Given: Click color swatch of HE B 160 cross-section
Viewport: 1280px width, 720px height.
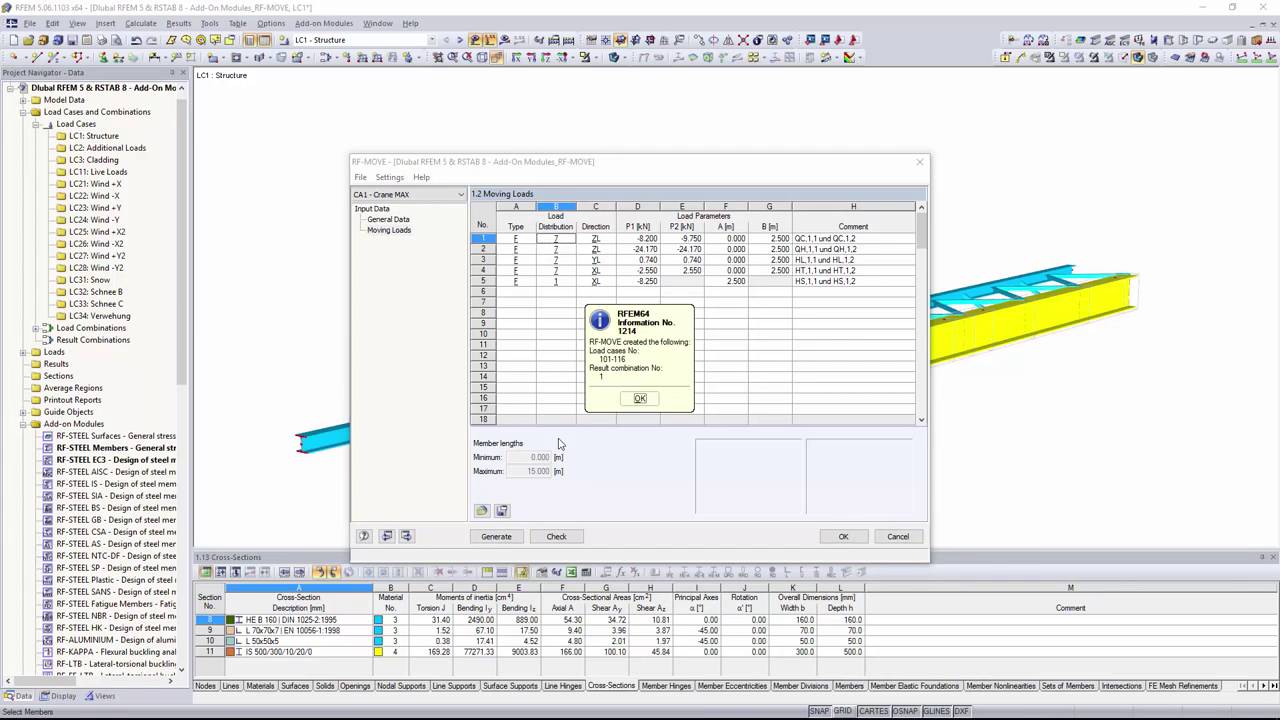Looking at the screenshot, I should (x=230, y=620).
